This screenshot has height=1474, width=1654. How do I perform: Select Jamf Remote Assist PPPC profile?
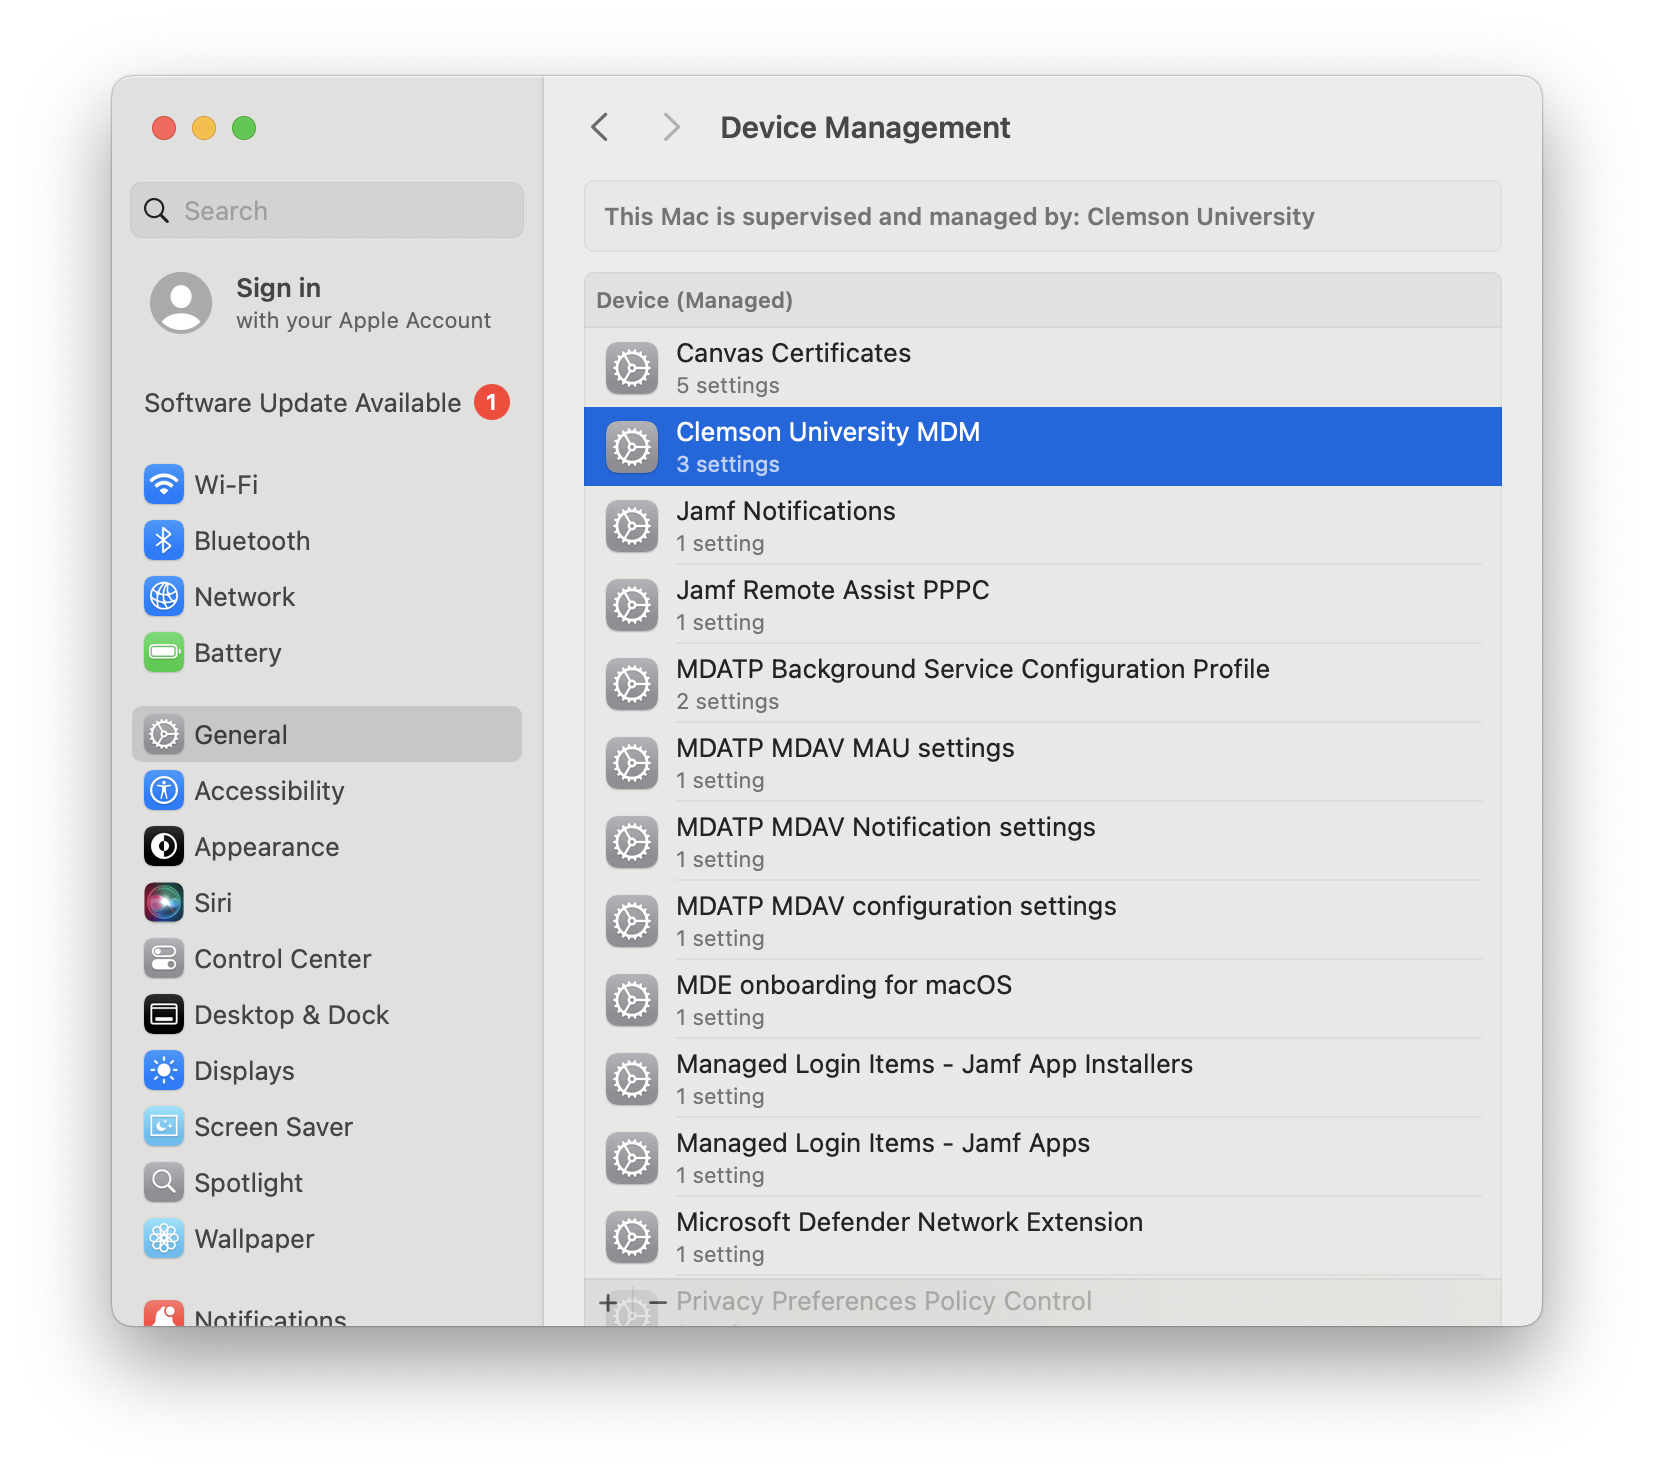(x=1043, y=605)
